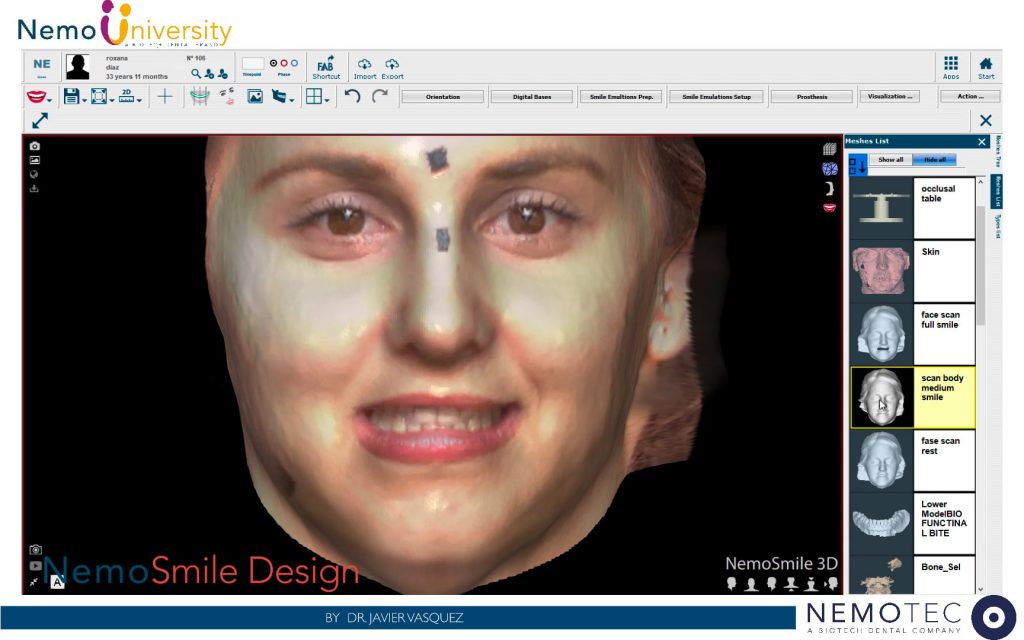The image size is (1024, 640).
Task: Click the viewport image icon below camera
Action: 35,160
